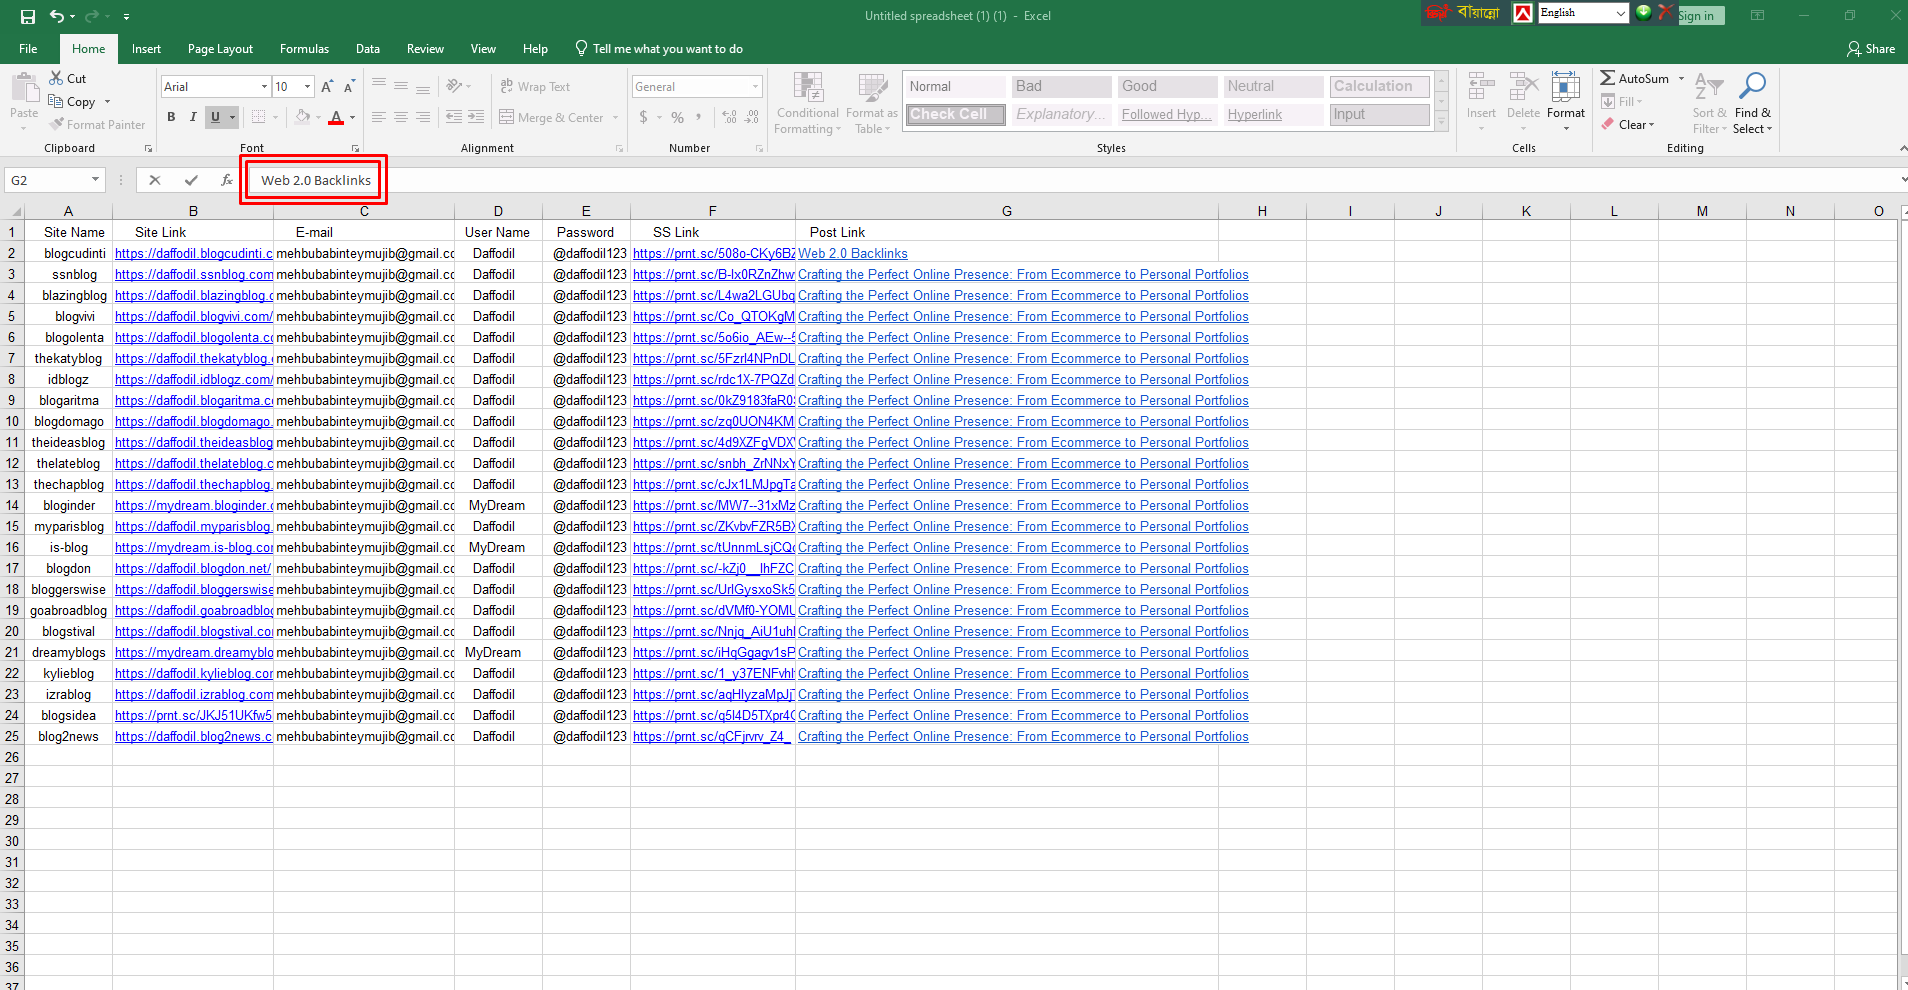Toggle Italic formatting

[193, 117]
